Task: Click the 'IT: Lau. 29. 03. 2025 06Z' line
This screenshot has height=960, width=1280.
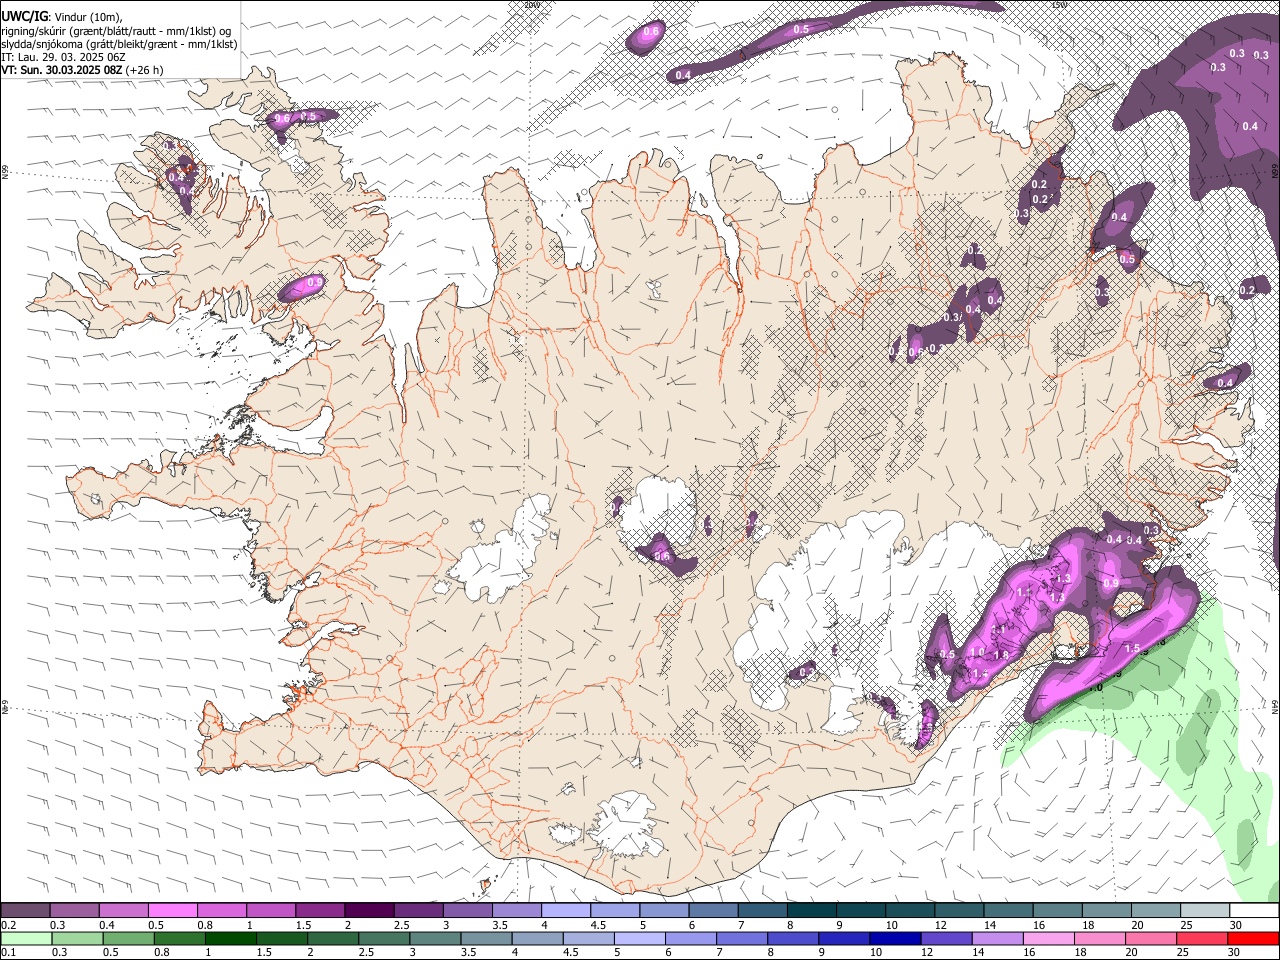Action: click(63, 57)
